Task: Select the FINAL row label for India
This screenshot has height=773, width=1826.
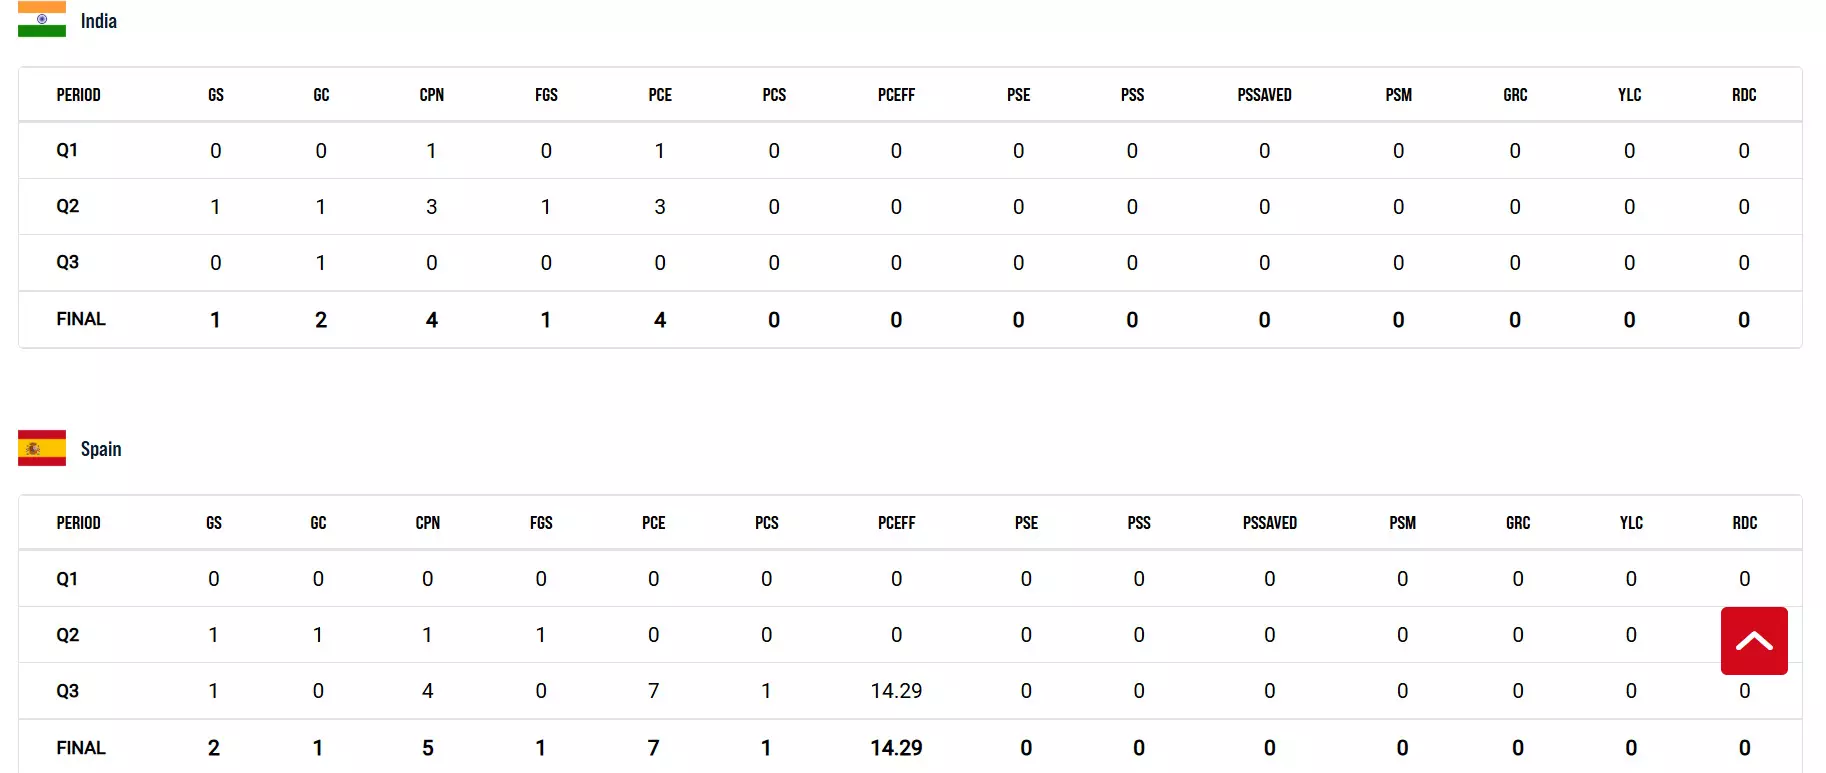Action: [81, 319]
